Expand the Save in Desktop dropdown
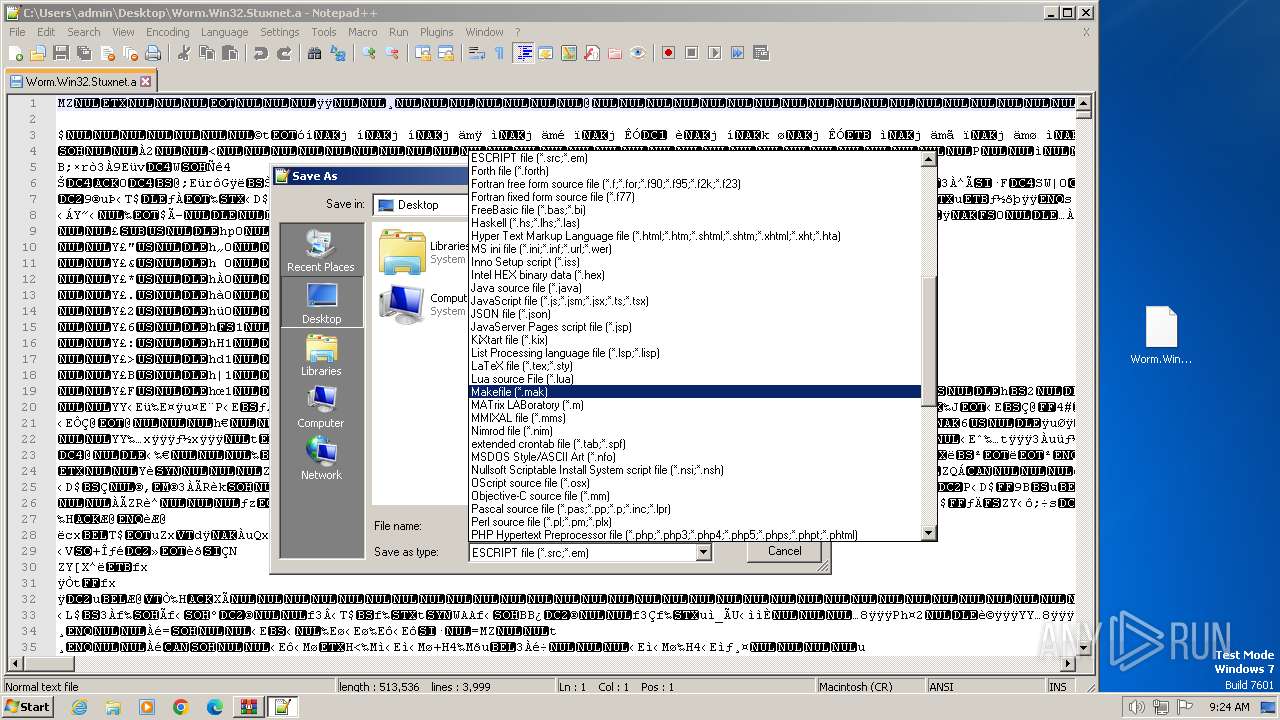1280x720 pixels. pos(420,205)
